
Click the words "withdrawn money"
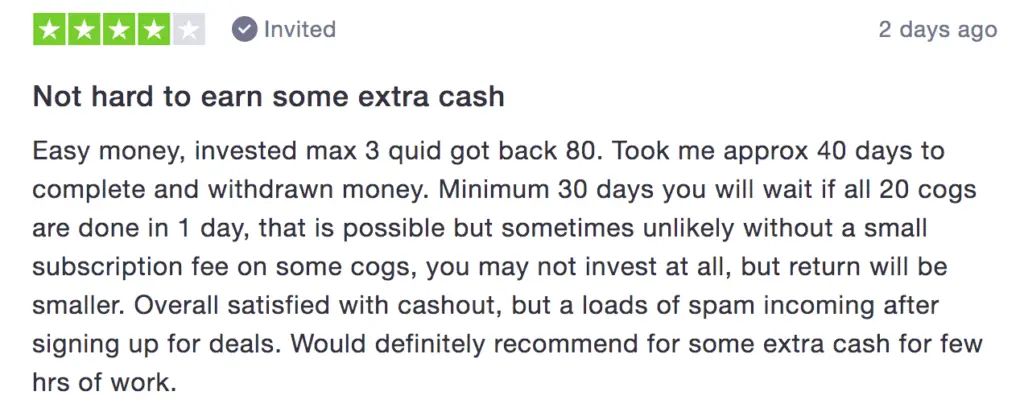pos(334,191)
